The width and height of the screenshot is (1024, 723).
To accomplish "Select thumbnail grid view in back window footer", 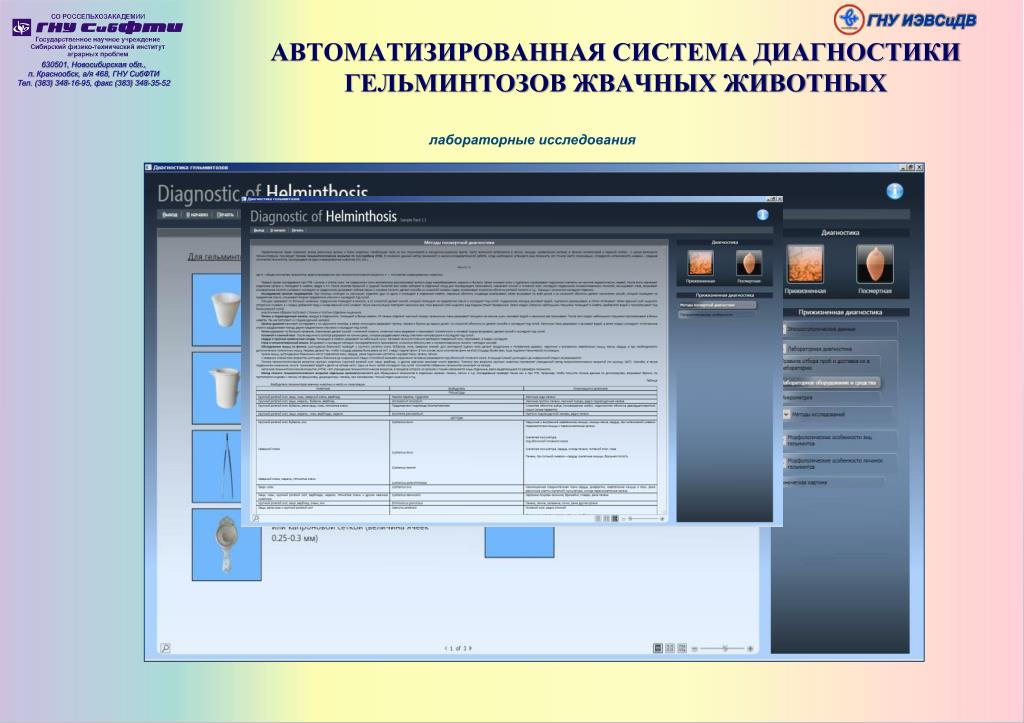I will 682,648.
